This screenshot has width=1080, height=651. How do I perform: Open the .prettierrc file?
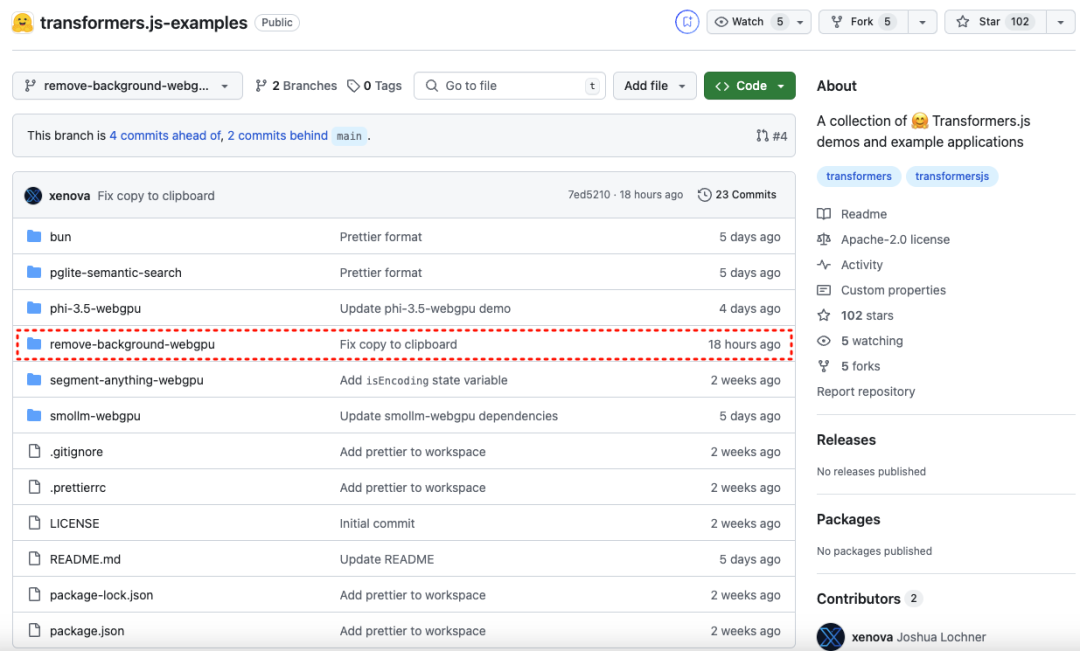click(x=78, y=487)
